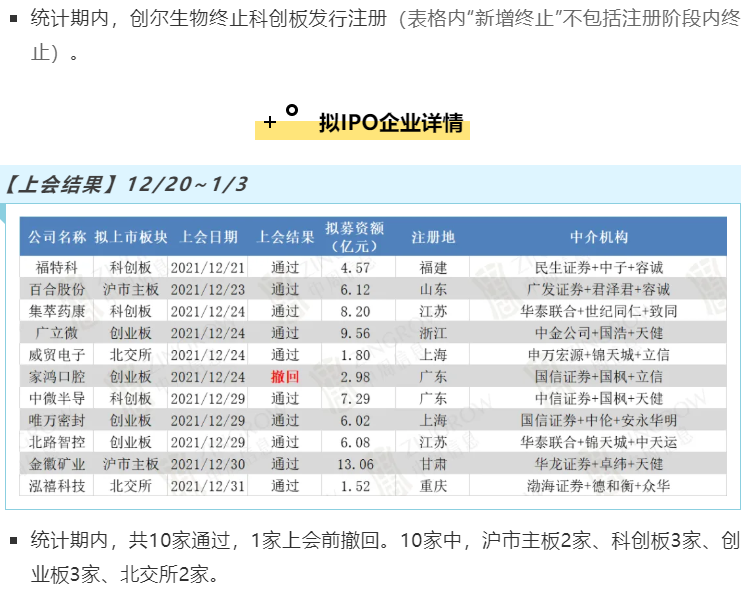
Task: Select the company cell 威贸电子
Action: click(x=57, y=355)
